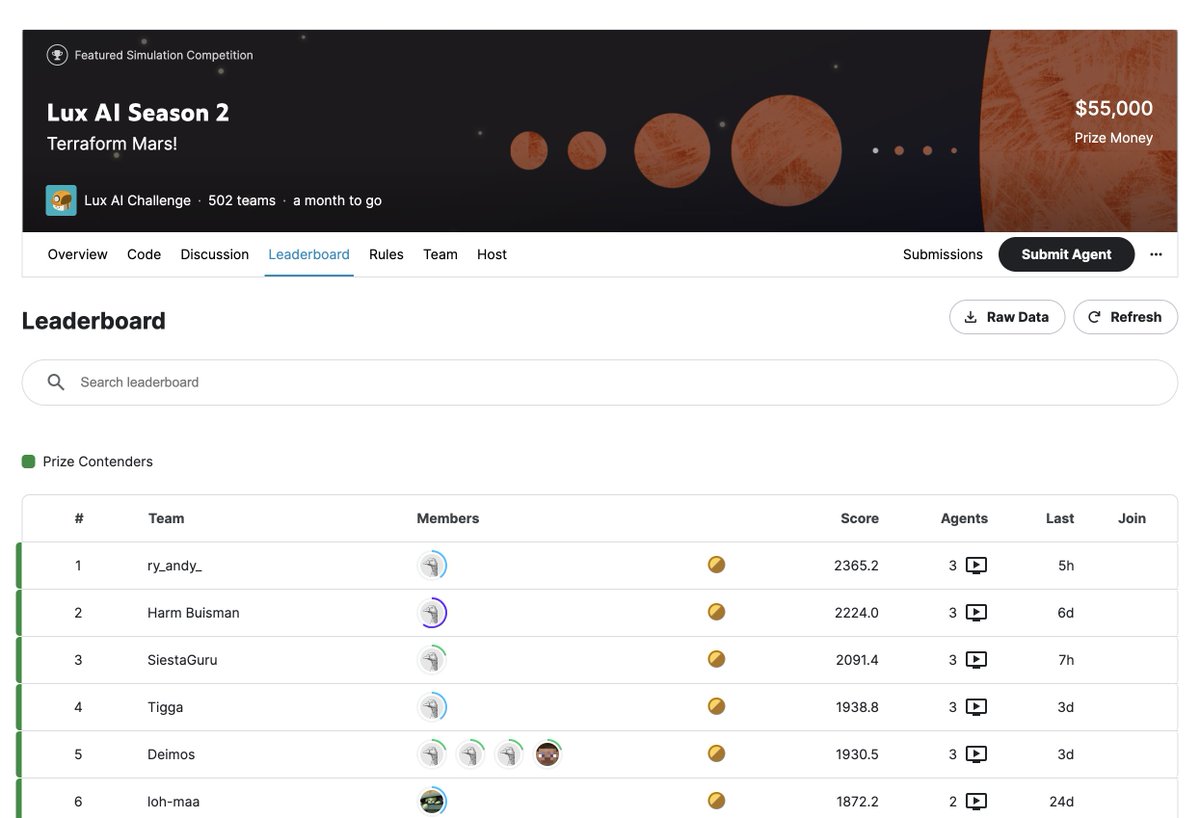Click the Submit Agent button

[x=1066, y=254]
